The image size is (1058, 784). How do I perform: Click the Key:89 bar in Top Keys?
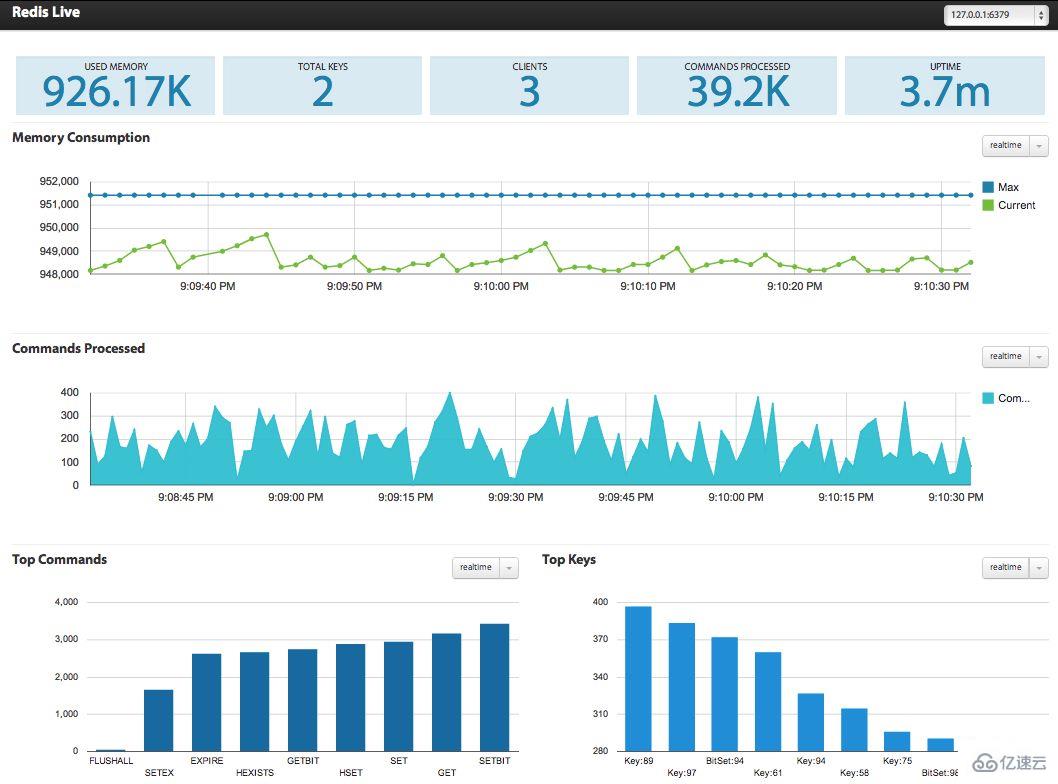point(638,679)
